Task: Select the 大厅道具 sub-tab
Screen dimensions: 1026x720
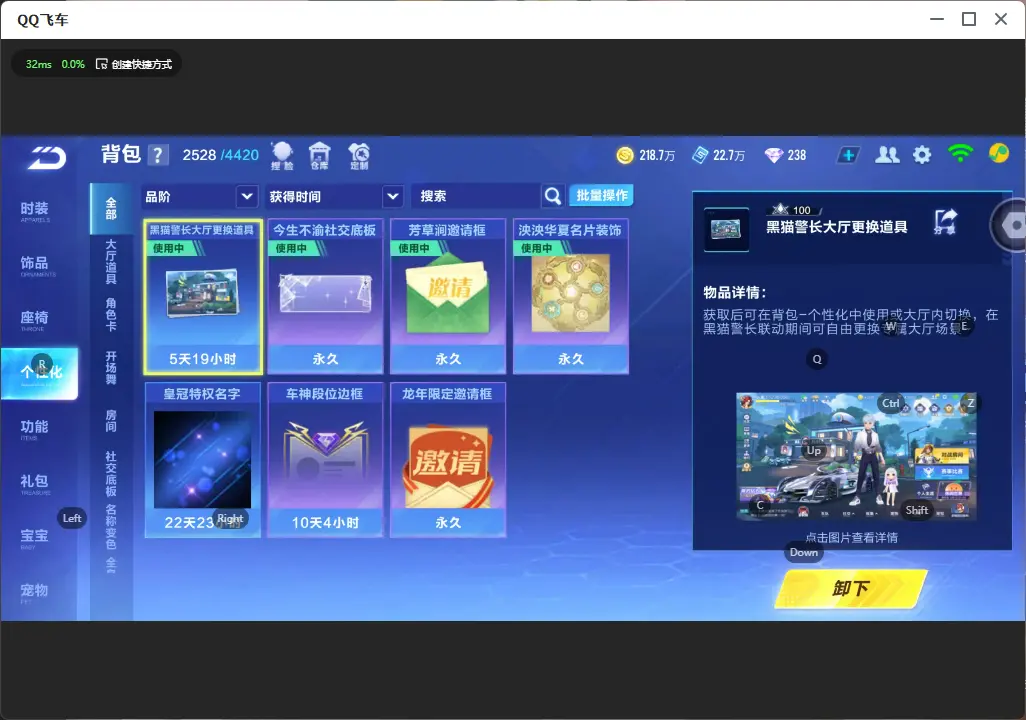Action: pyautogui.click(x=111, y=261)
